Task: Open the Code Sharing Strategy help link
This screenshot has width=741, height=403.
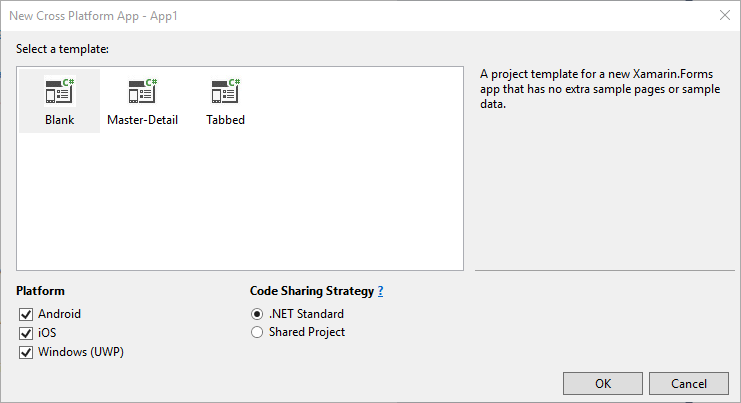Action: pyautogui.click(x=380, y=291)
